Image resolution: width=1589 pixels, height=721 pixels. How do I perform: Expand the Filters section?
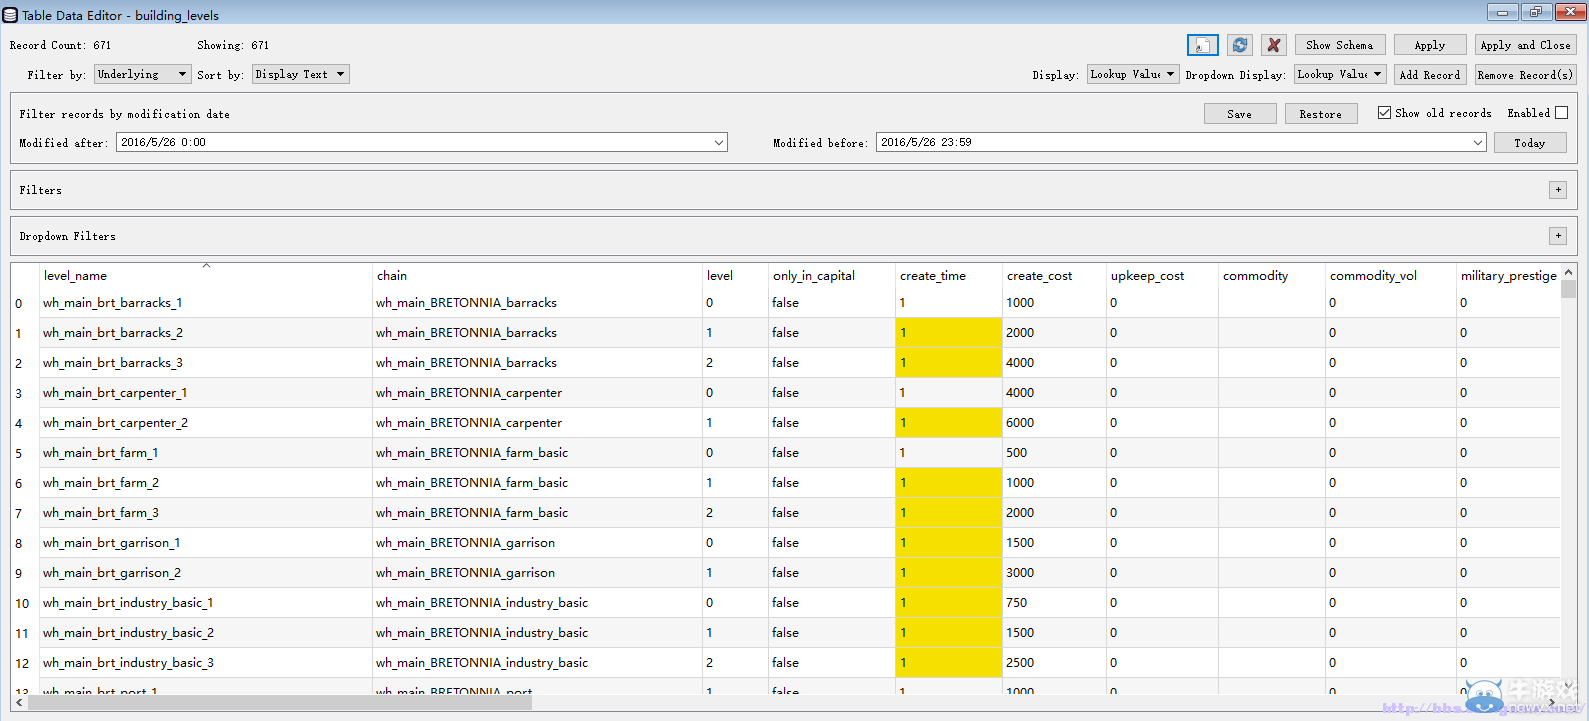pos(1558,190)
